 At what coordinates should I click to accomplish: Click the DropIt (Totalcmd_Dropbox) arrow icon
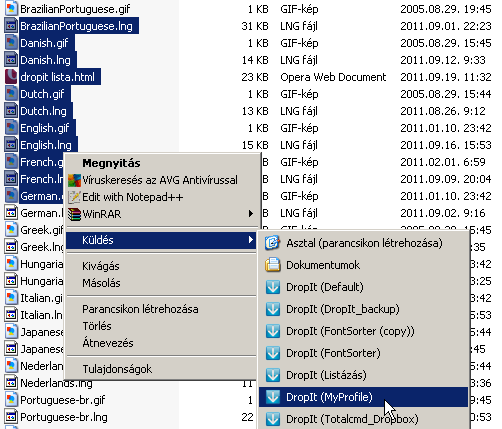click(x=273, y=419)
